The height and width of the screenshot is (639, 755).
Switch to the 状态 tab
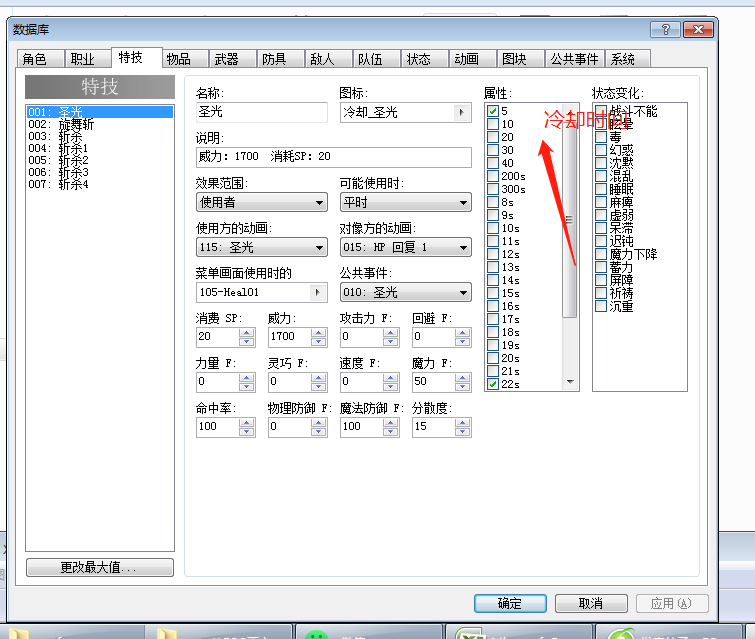coord(424,59)
